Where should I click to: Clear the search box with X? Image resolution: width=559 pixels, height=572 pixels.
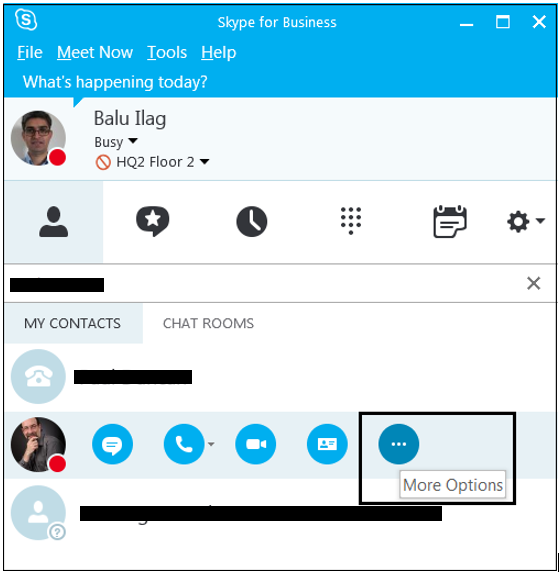(533, 283)
